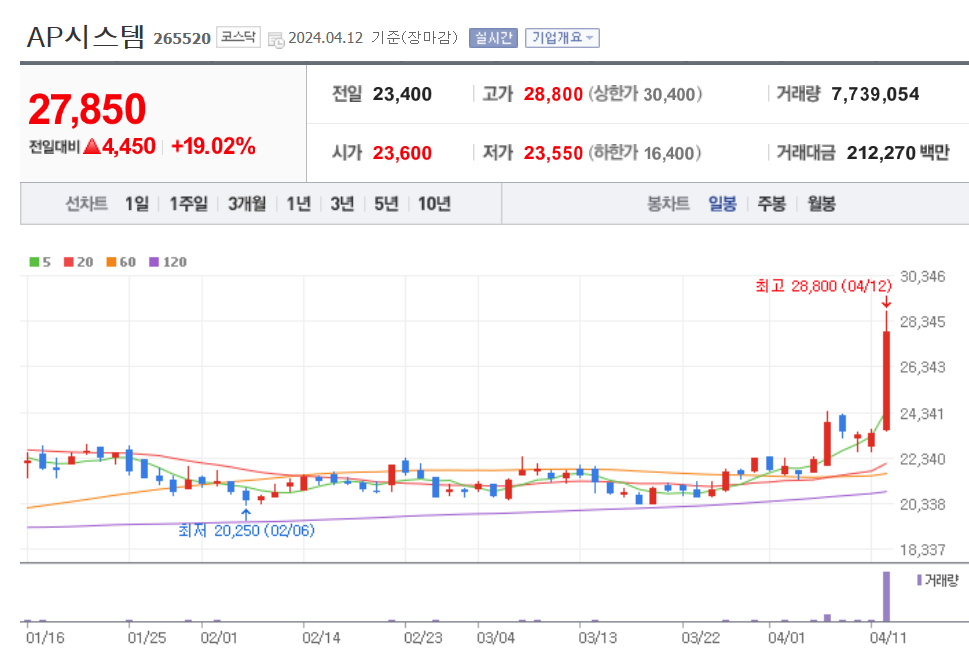The height and width of the screenshot is (669, 969).
Task: Click the 거래량 value 7,739,054
Action: (875, 94)
